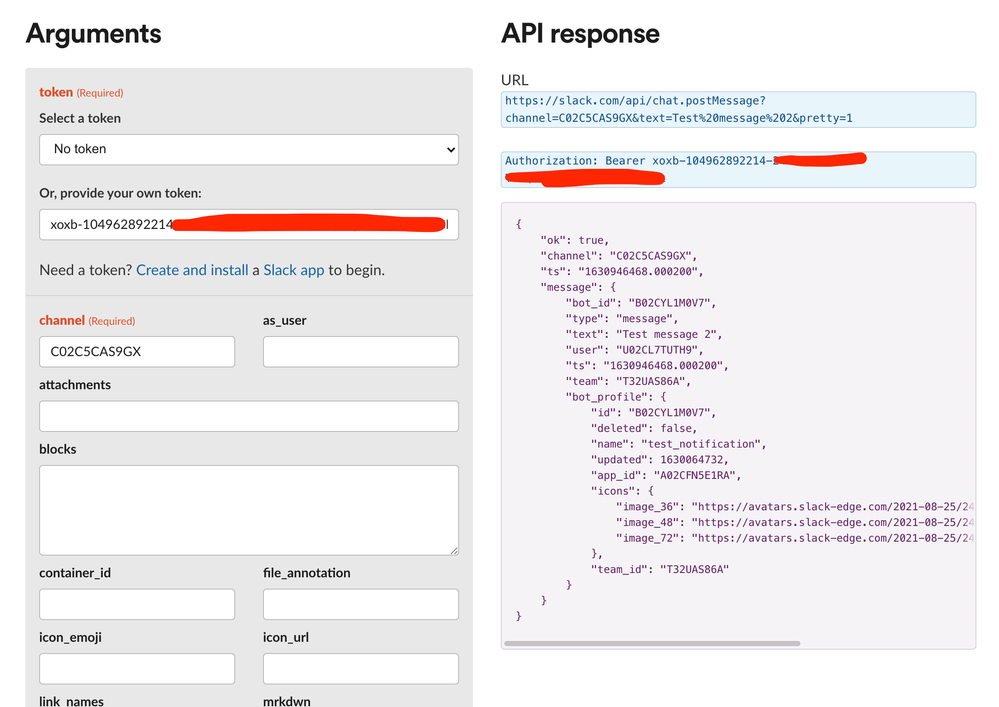Click inside the blocks text area
The width and height of the screenshot is (999, 707).
click(248, 510)
